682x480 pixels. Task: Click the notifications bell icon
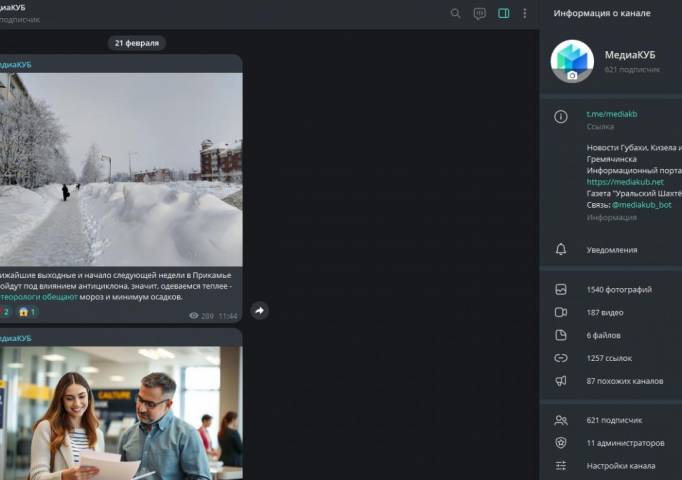click(561, 249)
